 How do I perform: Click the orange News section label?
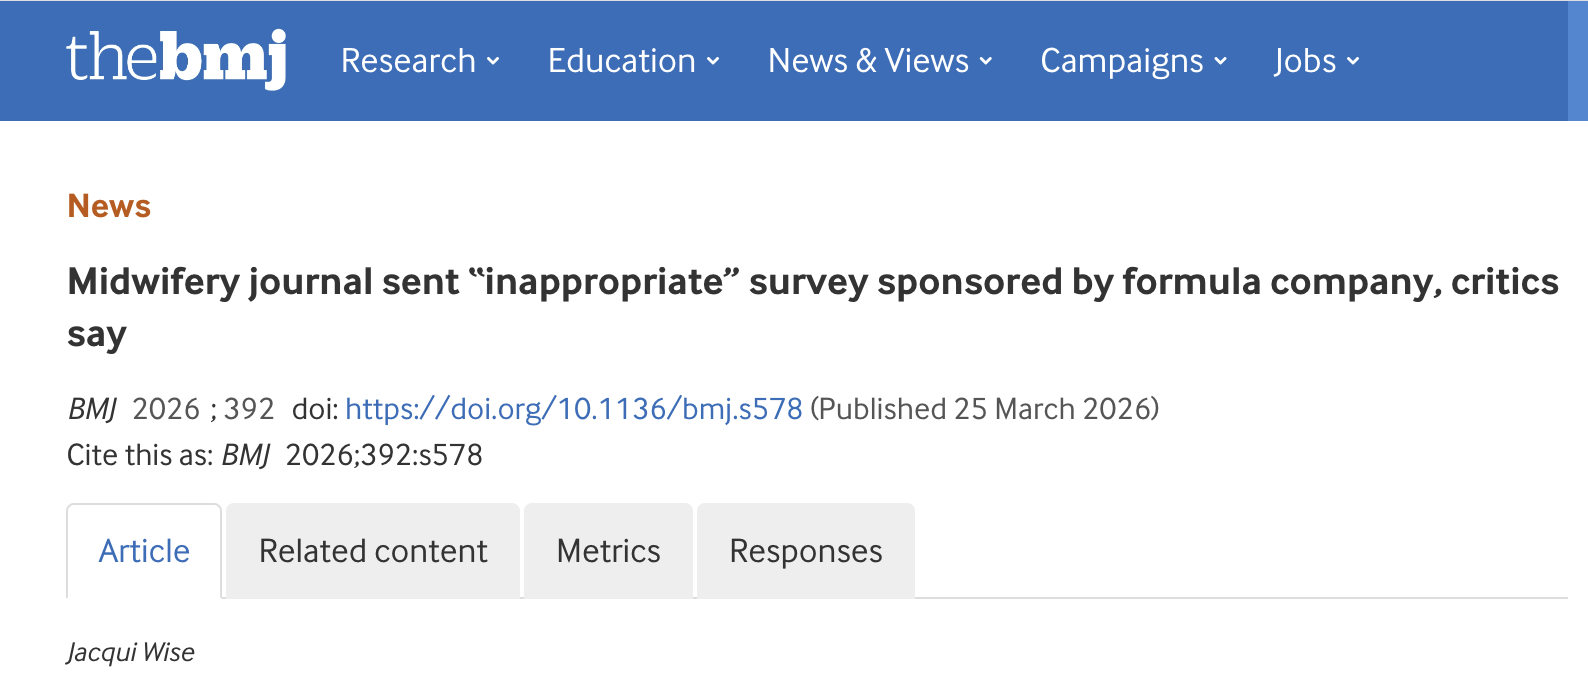click(x=109, y=206)
